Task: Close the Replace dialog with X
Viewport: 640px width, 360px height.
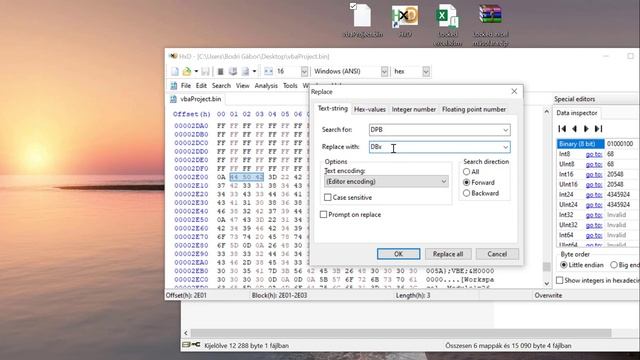Action: 514,91
